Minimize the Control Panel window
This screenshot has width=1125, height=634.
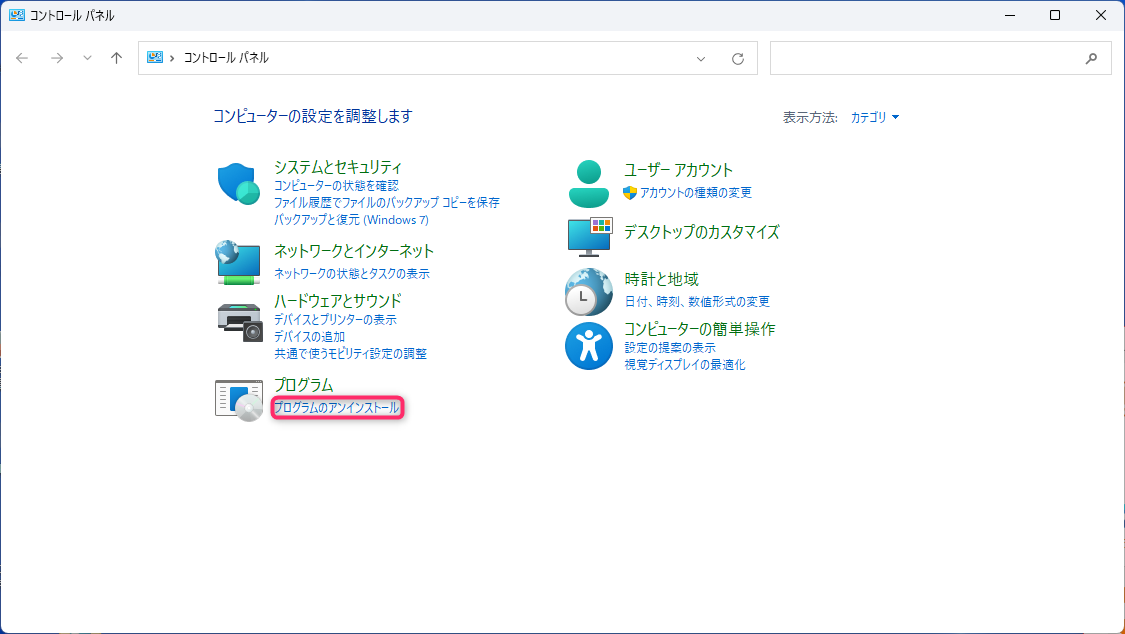coord(1010,15)
